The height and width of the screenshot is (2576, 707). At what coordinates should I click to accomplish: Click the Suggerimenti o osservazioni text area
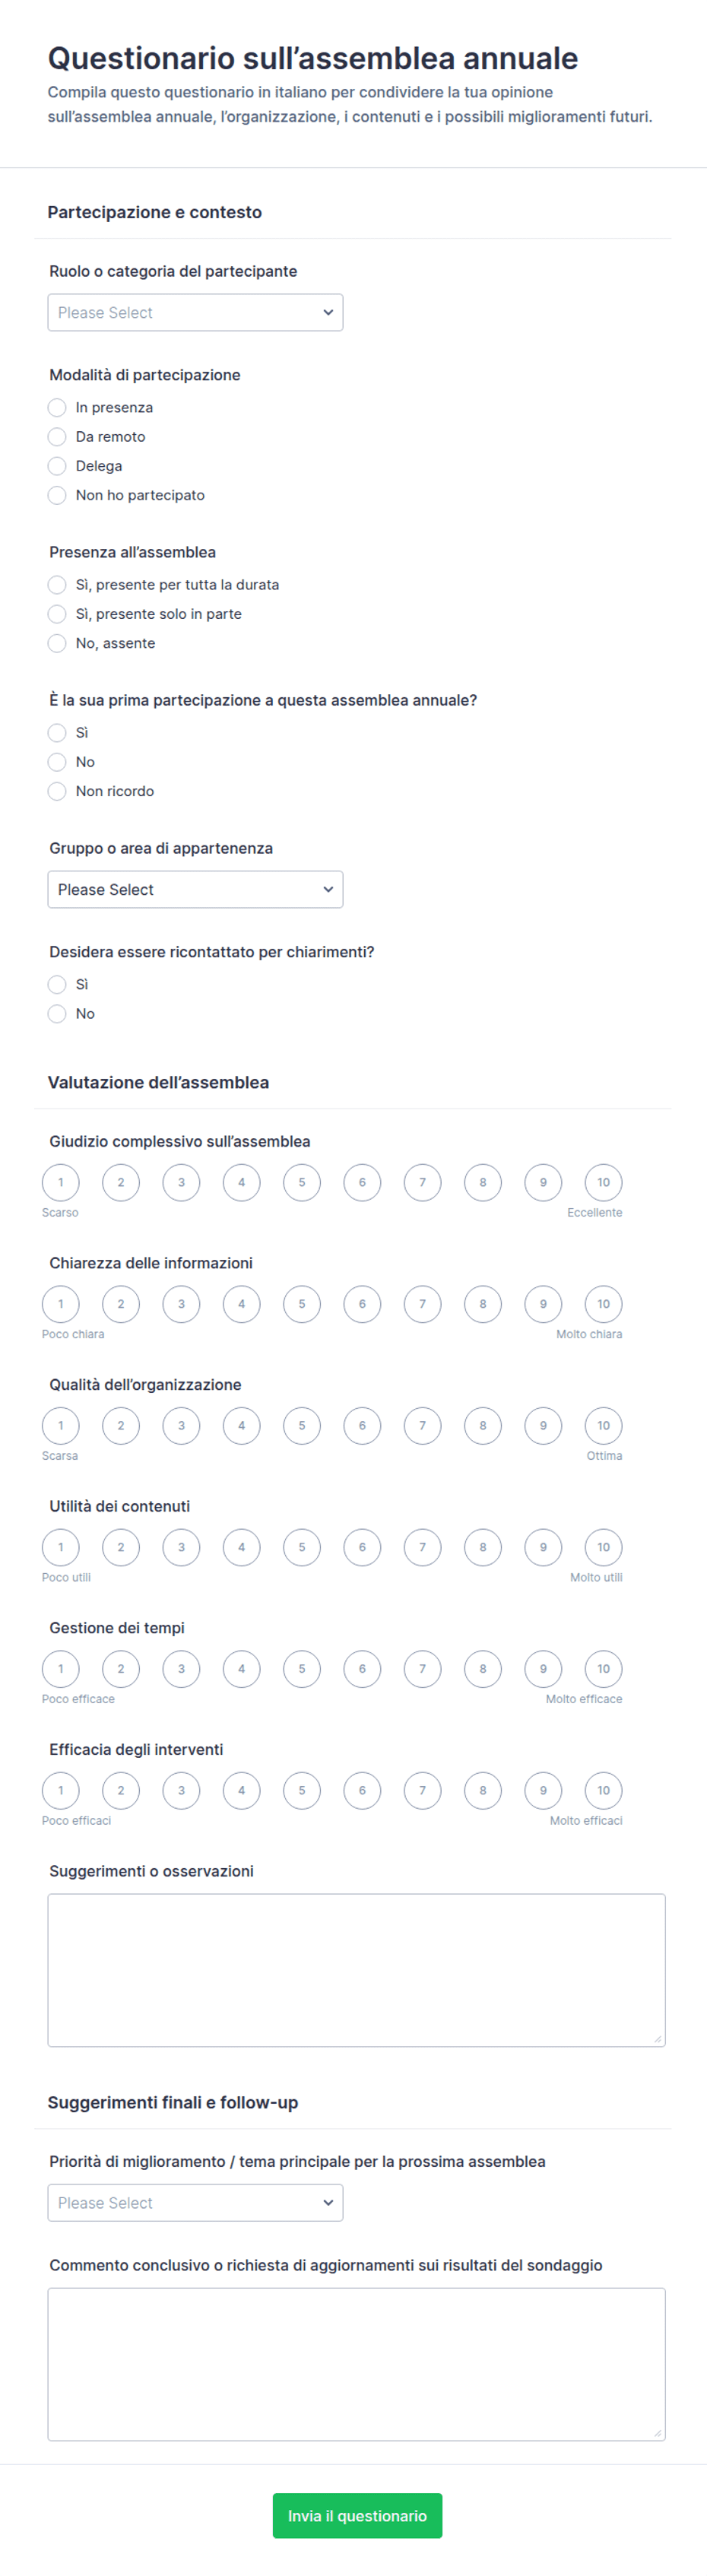click(356, 1970)
